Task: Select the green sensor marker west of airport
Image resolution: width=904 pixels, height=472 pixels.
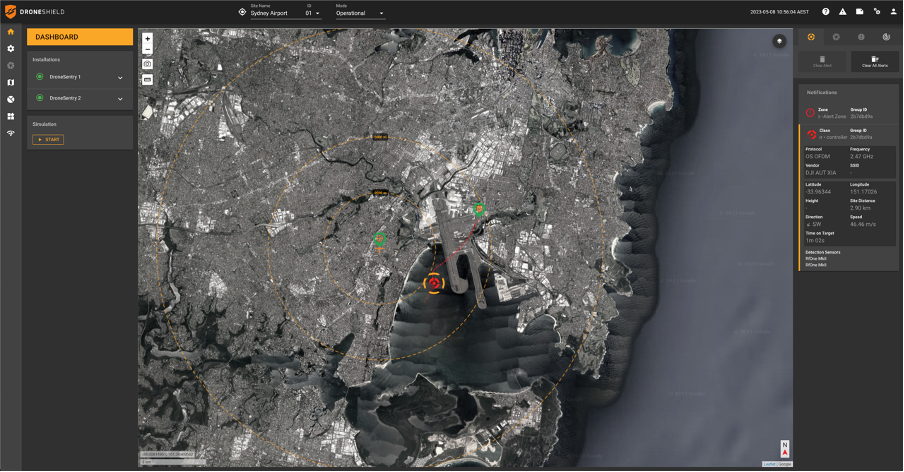Action: [379, 239]
